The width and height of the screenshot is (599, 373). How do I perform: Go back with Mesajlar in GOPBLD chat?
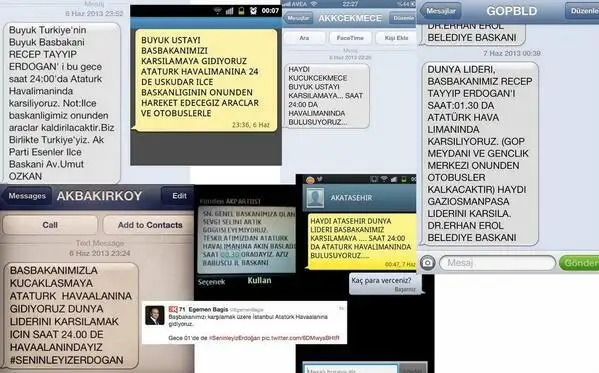tap(440, 11)
